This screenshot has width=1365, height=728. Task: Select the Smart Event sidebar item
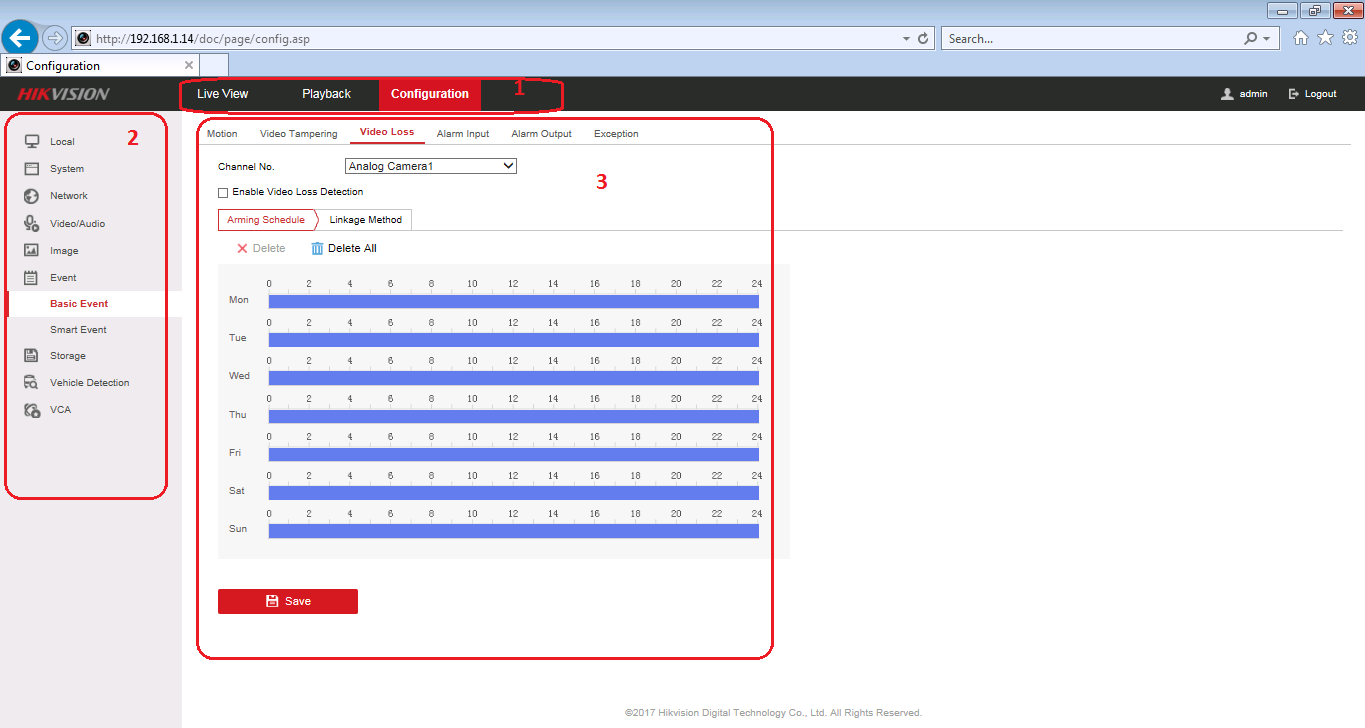tap(78, 330)
